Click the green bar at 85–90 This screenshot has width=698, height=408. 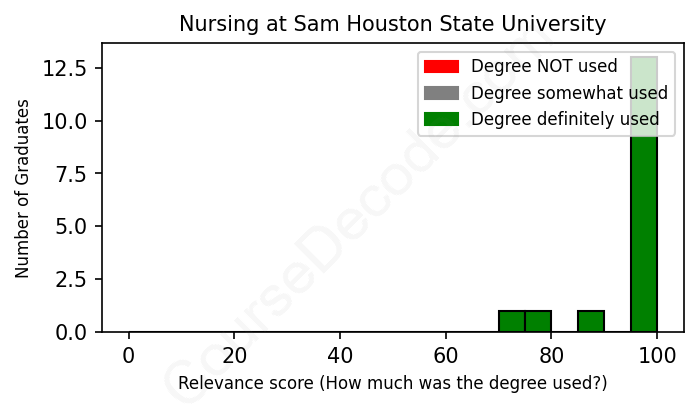591,321
